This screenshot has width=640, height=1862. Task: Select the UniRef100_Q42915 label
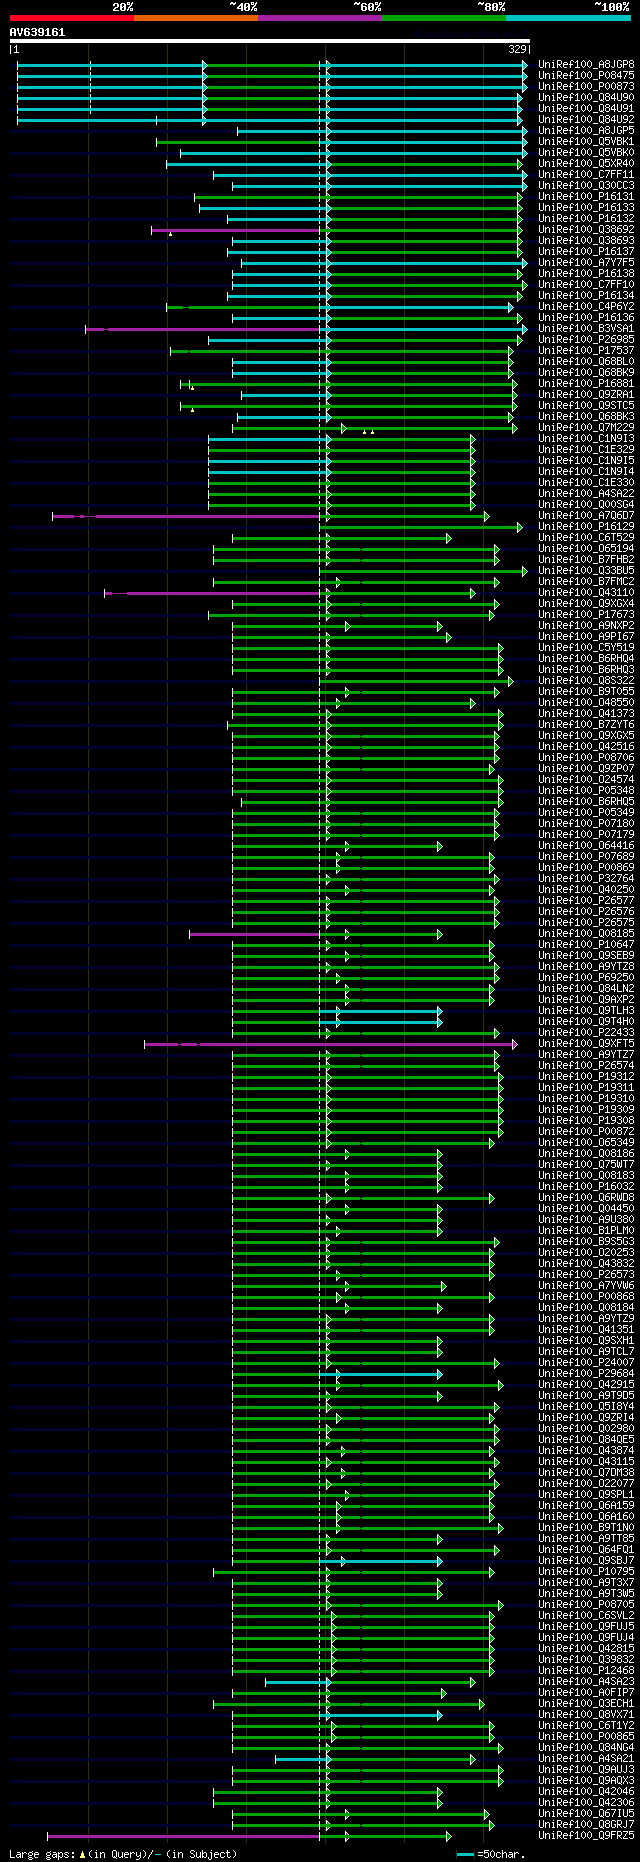(586, 1384)
